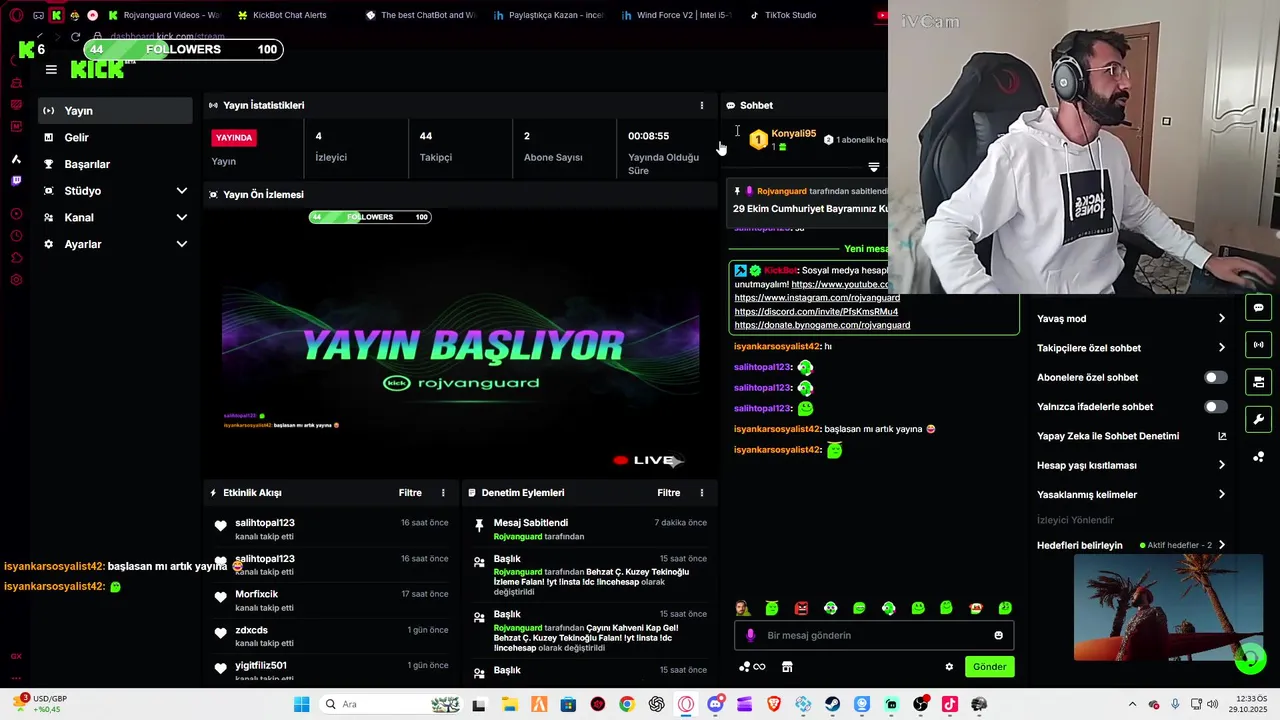Viewport: 1280px width, 720px height.
Task: Click the purple microphone icon in the message field
Action: tap(750, 635)
